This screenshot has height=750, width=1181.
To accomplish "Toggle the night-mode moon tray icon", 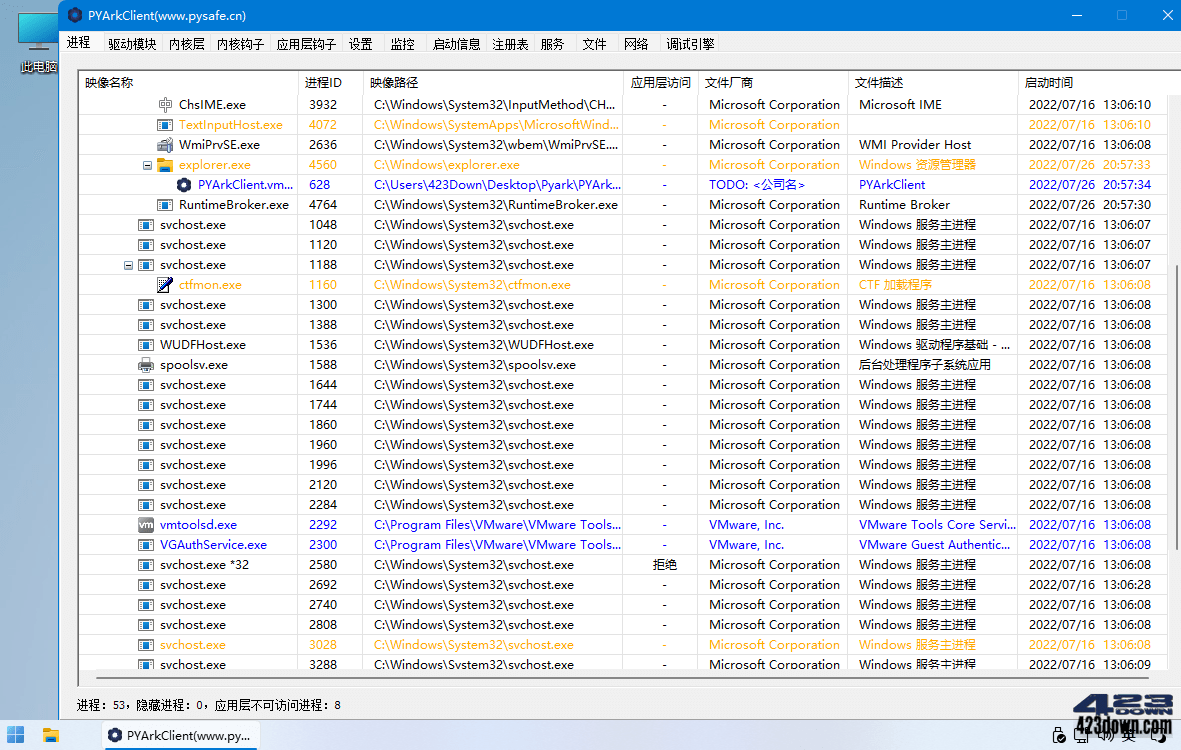I will [1158, 735].
